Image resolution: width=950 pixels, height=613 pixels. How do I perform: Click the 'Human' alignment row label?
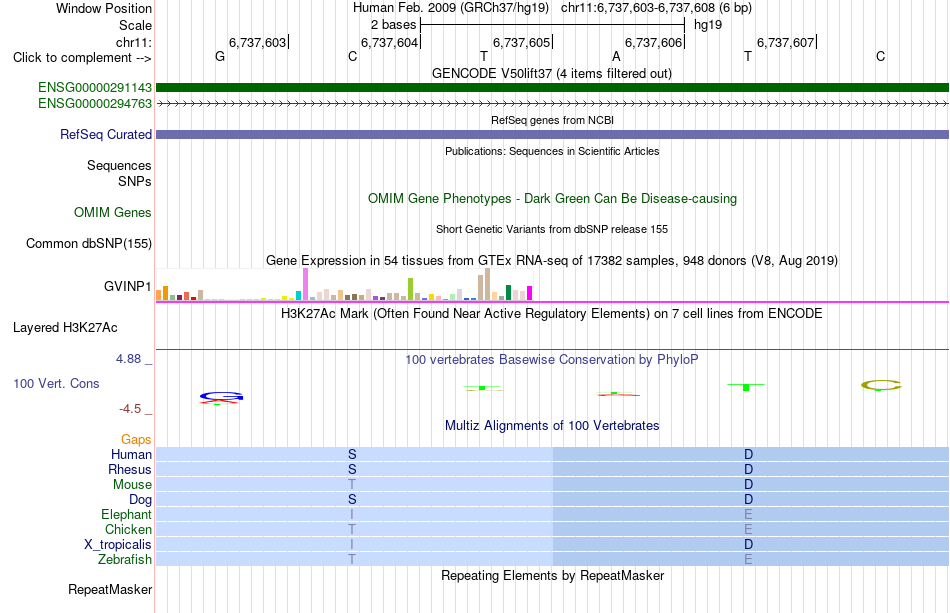tap(131, 454)
